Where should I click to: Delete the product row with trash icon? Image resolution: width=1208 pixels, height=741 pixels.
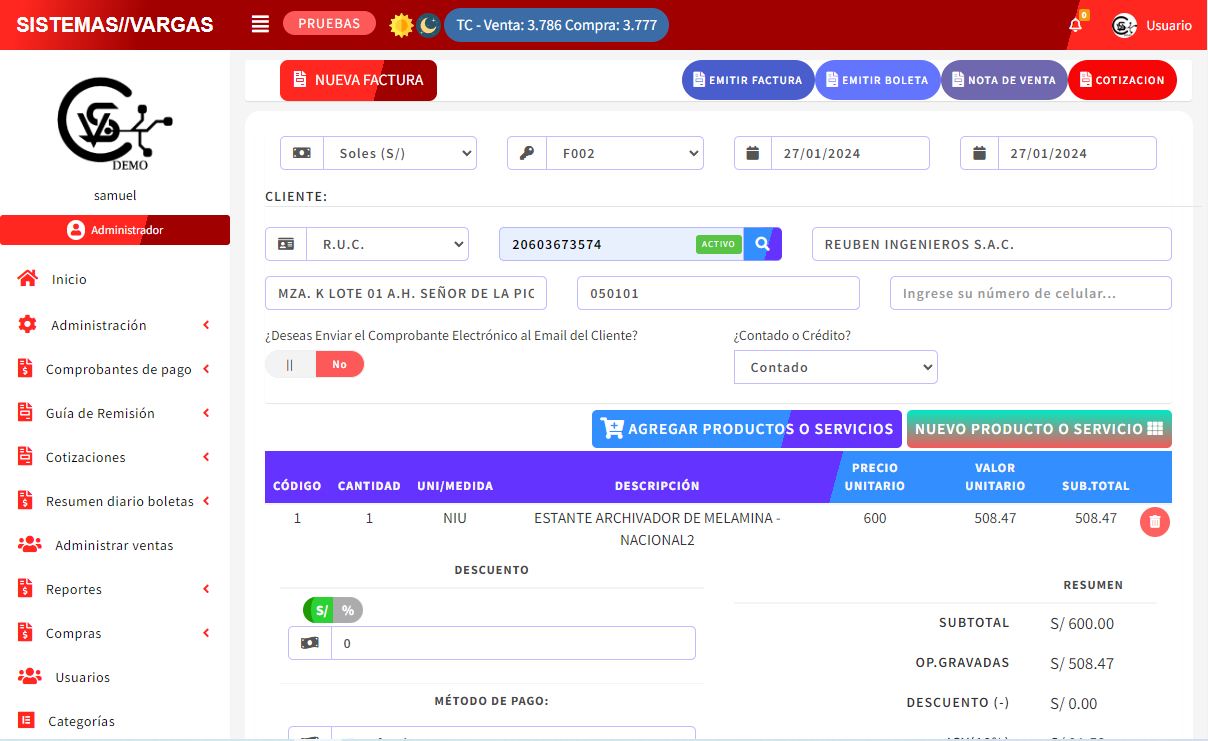1154,521
